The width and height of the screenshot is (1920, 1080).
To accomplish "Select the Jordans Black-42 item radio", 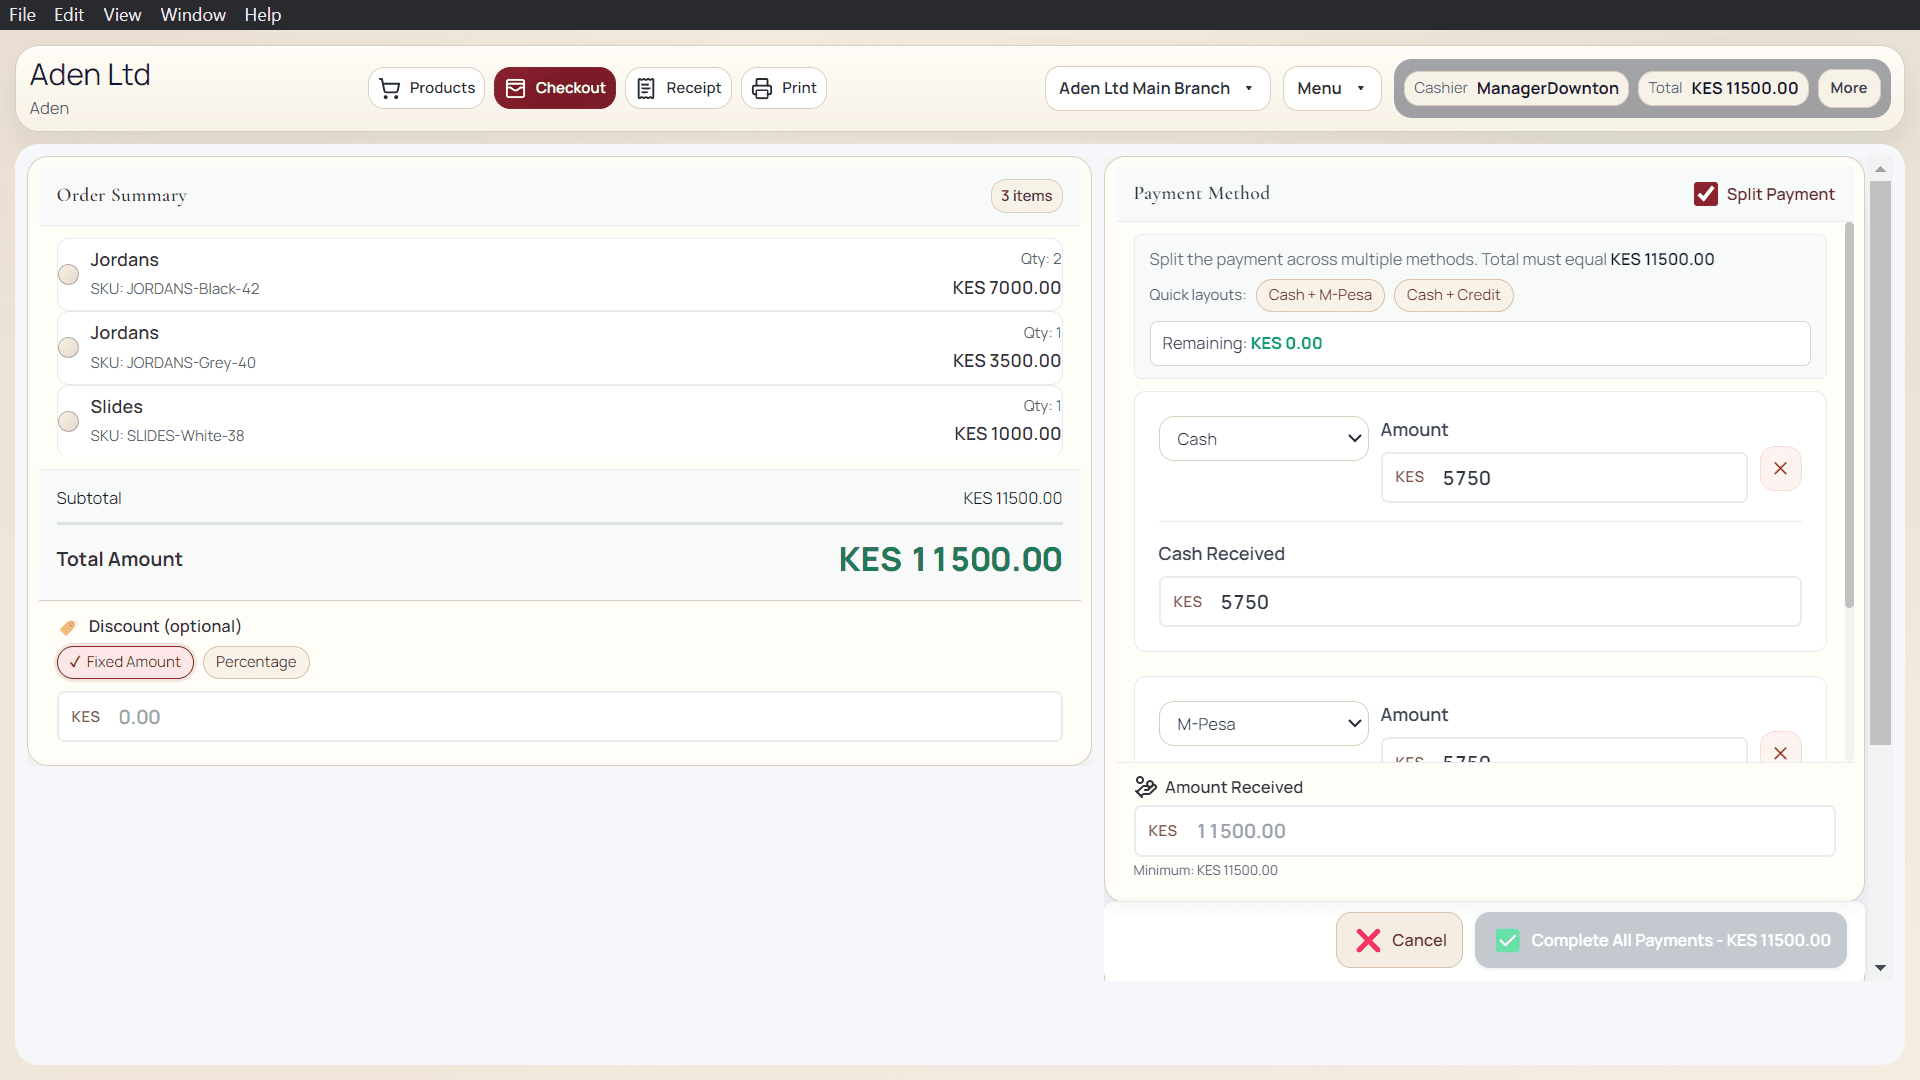I will pyautogui.click(x=68, y=274).
